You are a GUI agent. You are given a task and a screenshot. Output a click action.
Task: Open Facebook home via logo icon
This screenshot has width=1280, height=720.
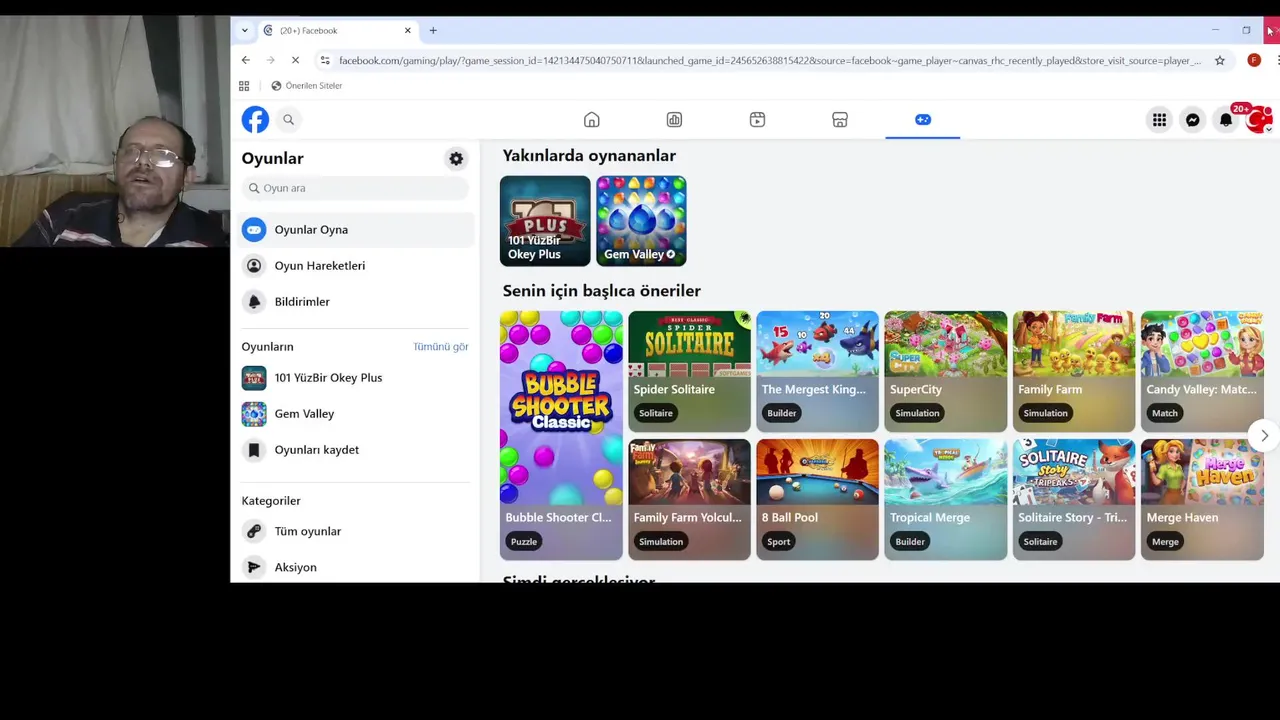255,120
